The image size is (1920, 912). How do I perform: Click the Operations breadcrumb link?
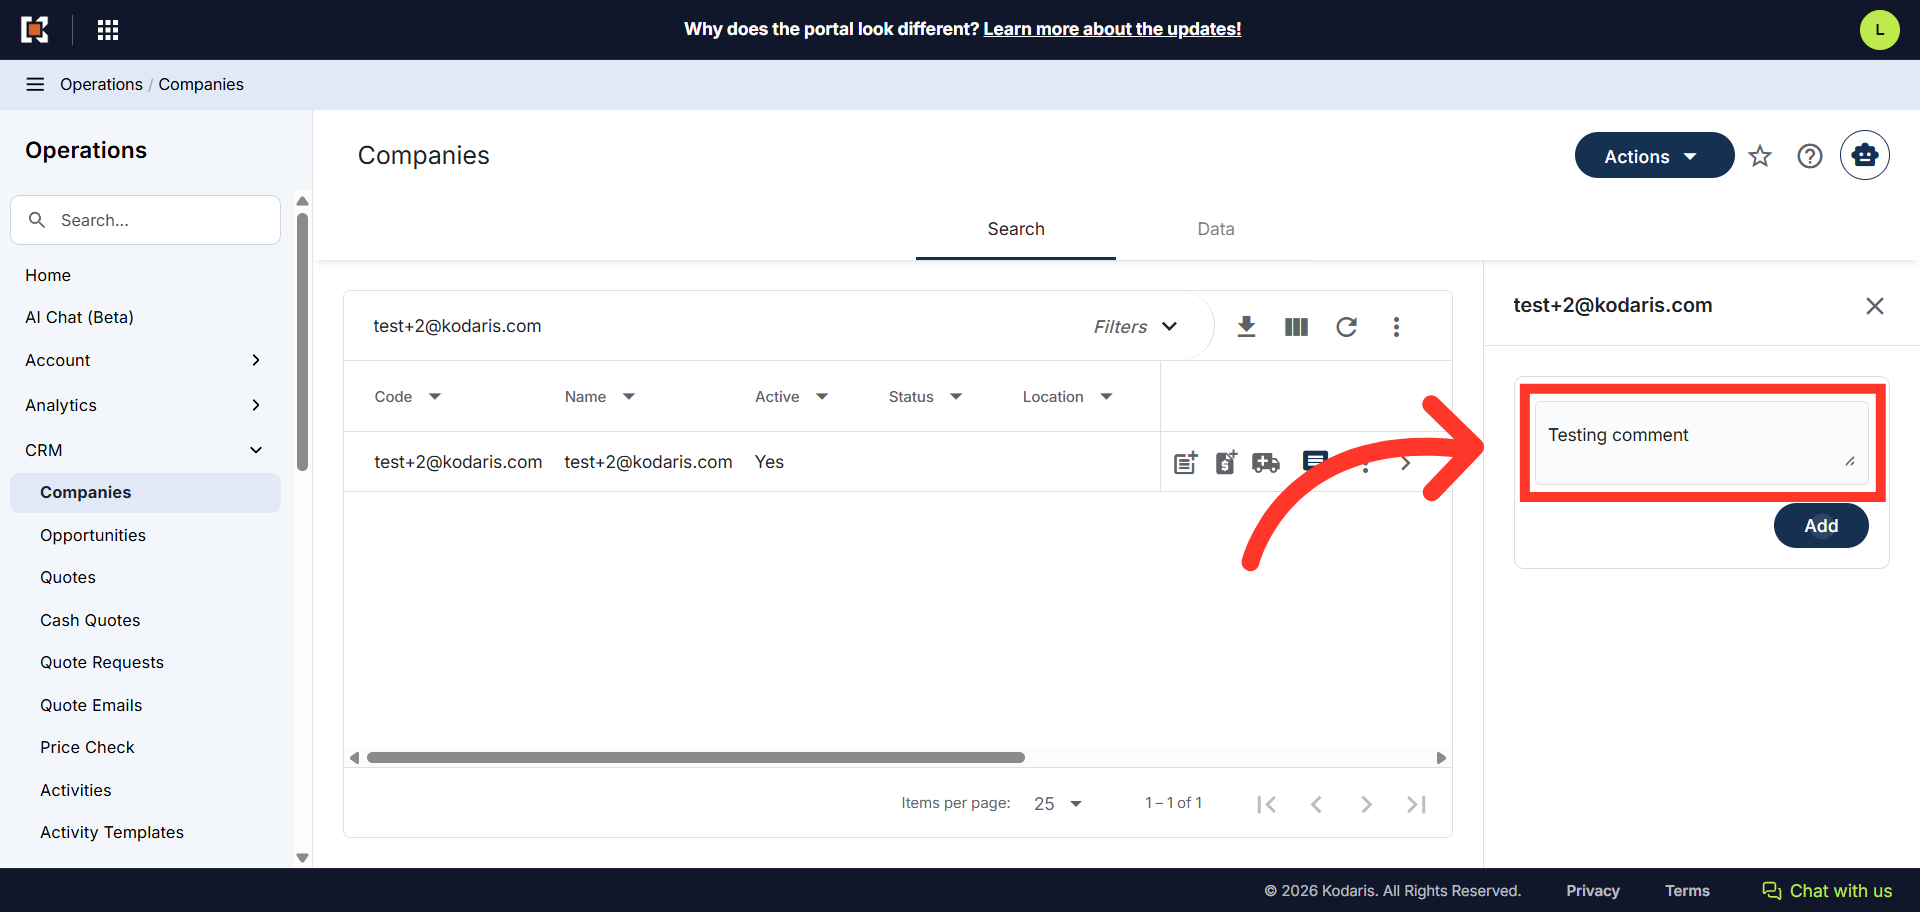tap(101, 84)
